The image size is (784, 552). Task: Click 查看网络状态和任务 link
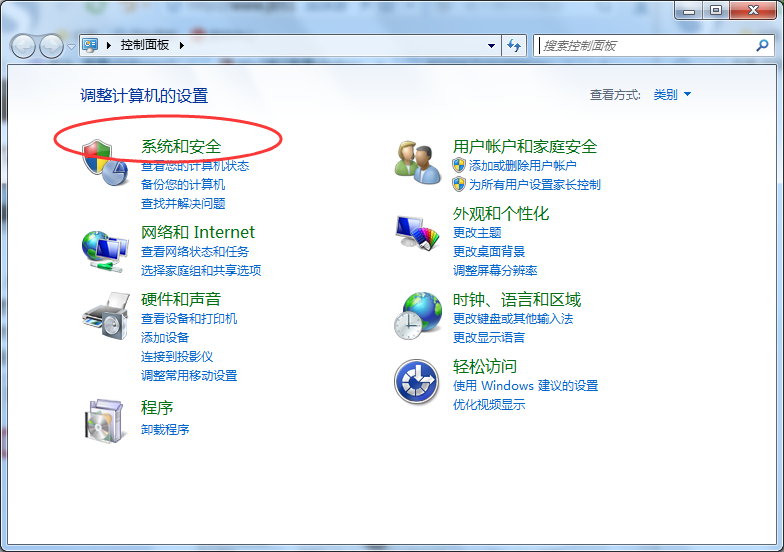coord(195,252)
